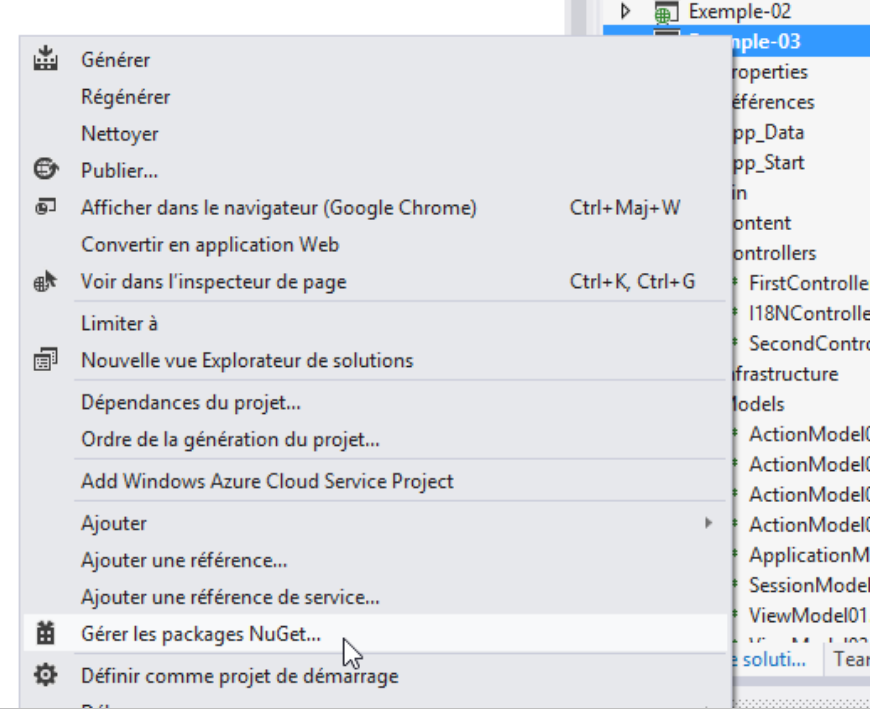Click the gear icon for startup project
Screen dimensions: 878x712
tap(46, 676)
